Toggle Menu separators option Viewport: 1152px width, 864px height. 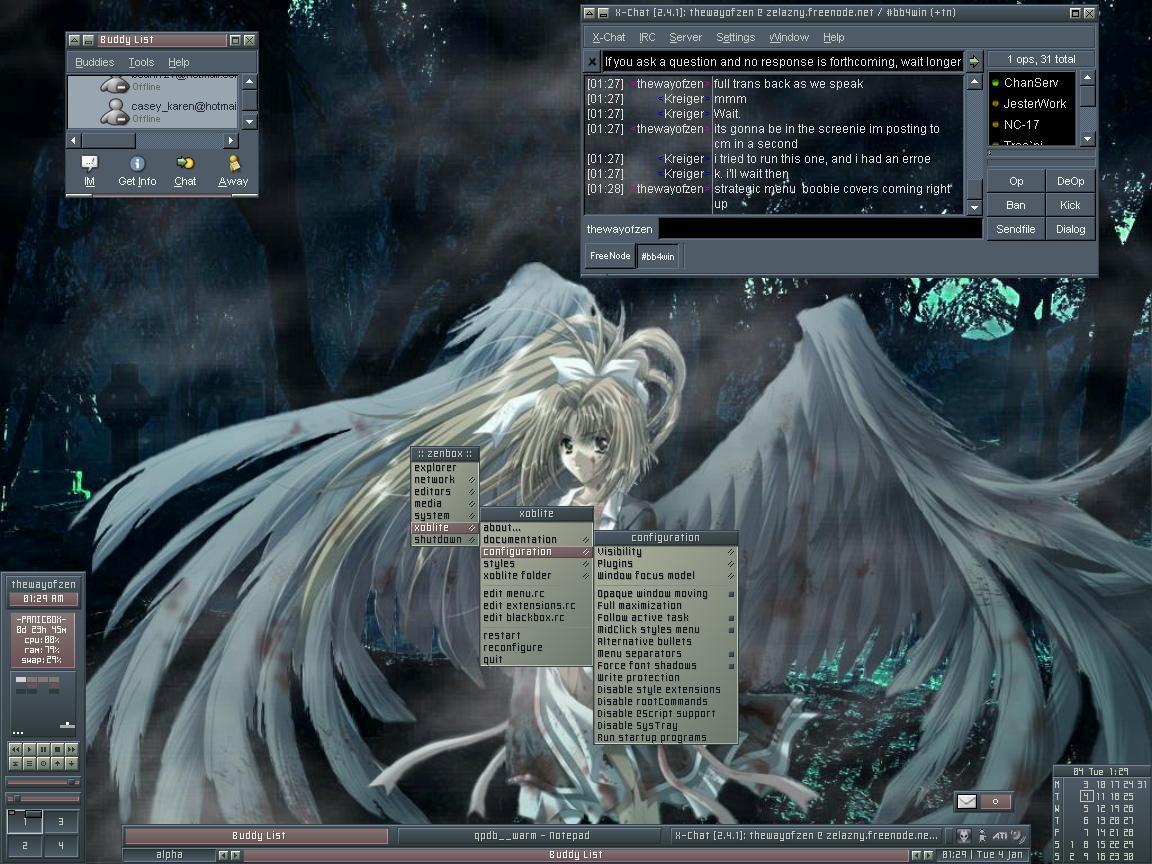coord(666,654)
